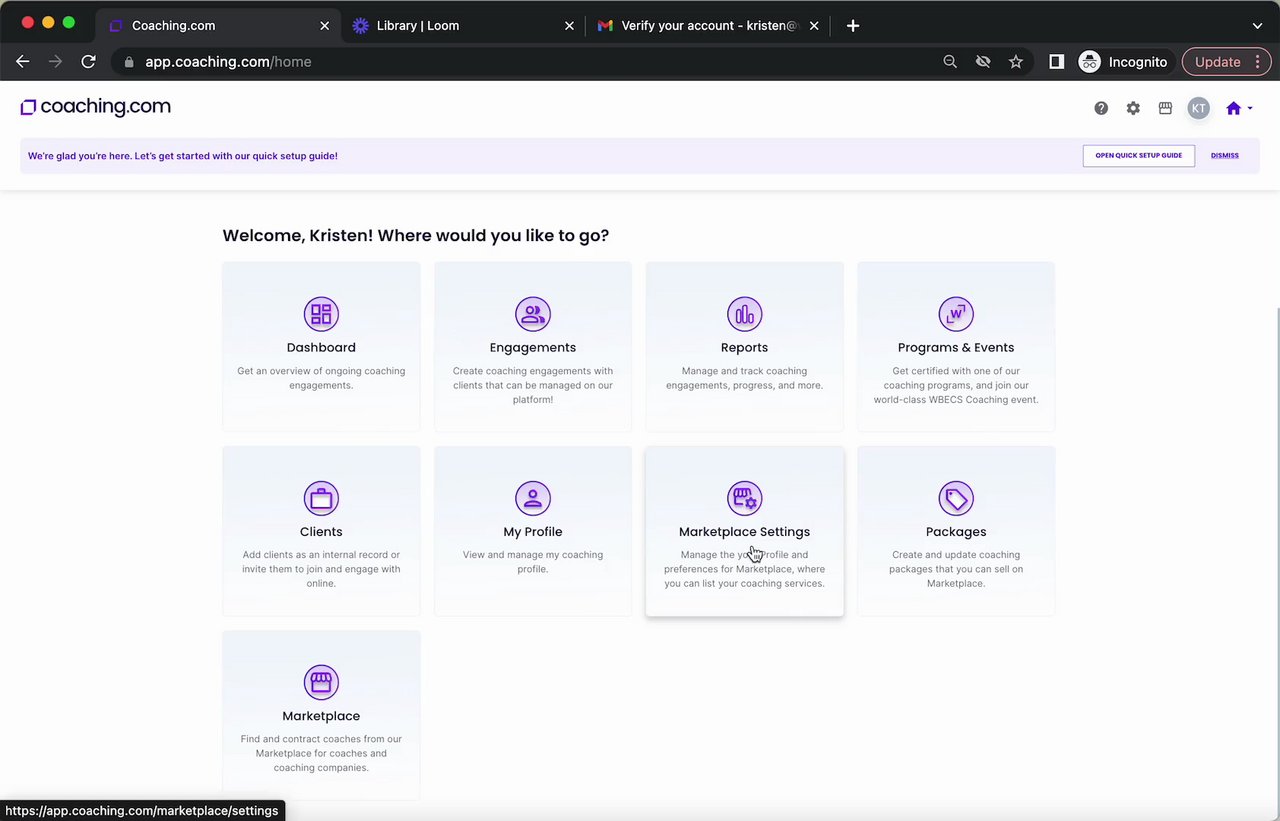Close the Verify your account tab
Viewport: 1280px width, 821px height.
pyautogui.click(x=814, y=26)
